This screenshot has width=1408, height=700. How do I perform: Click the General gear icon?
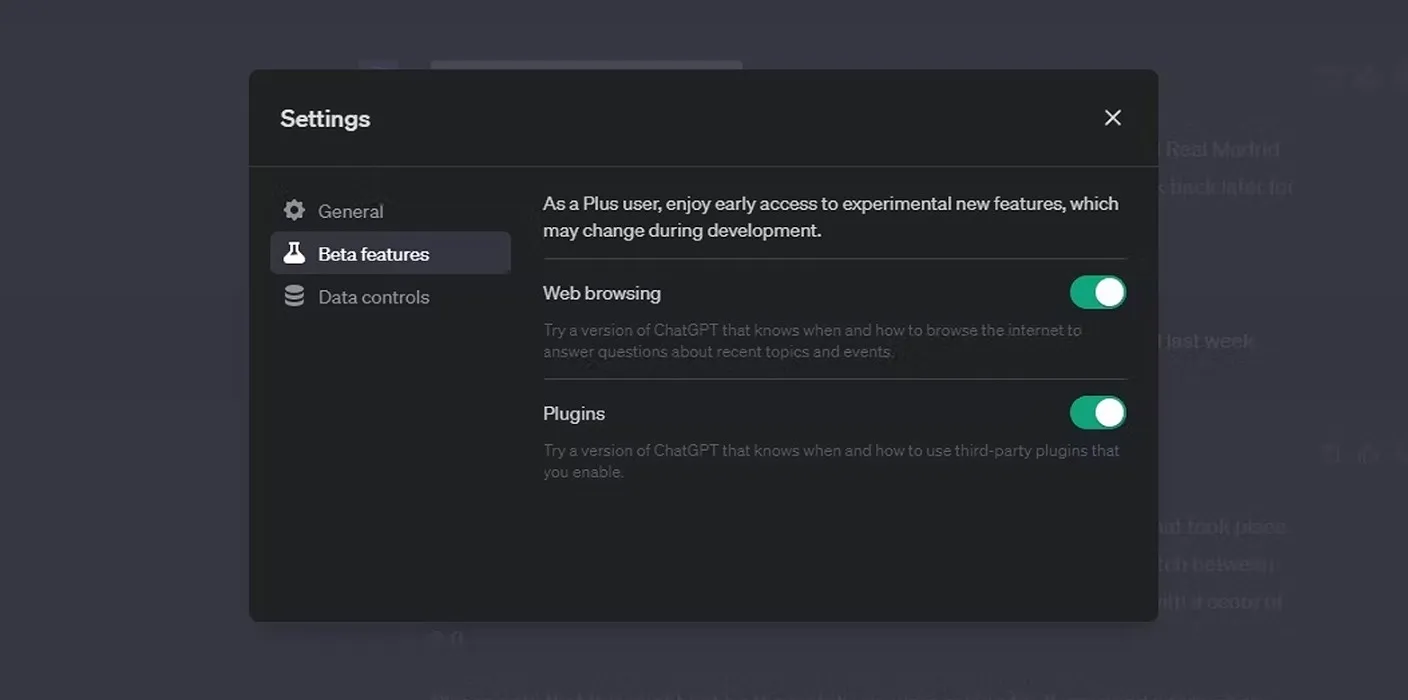[294, 211]
